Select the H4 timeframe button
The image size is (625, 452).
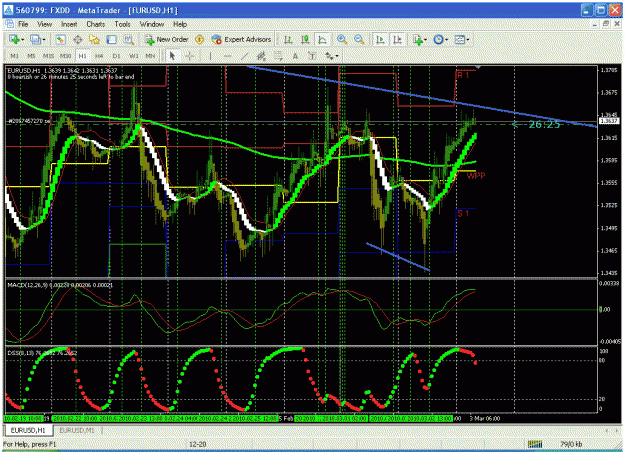(99, 56)
